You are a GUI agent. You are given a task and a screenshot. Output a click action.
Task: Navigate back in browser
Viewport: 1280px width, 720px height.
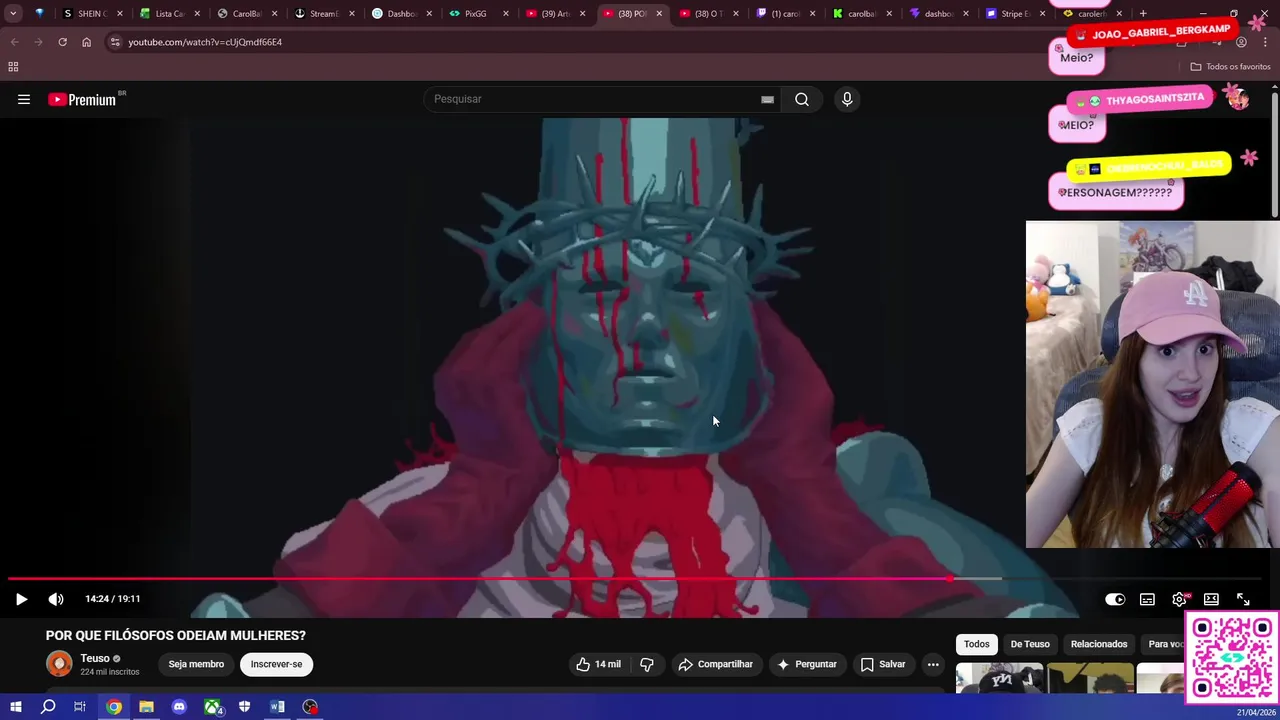click(x=14, y=42)
